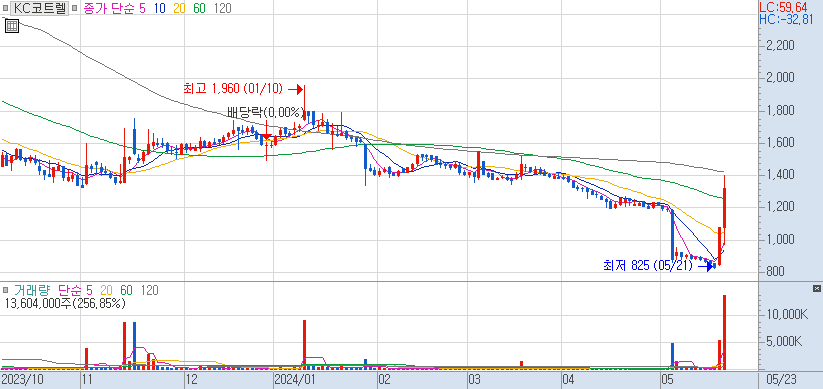
Task: Click the 1,800 price axis label
Action: [x=779, y=111]
